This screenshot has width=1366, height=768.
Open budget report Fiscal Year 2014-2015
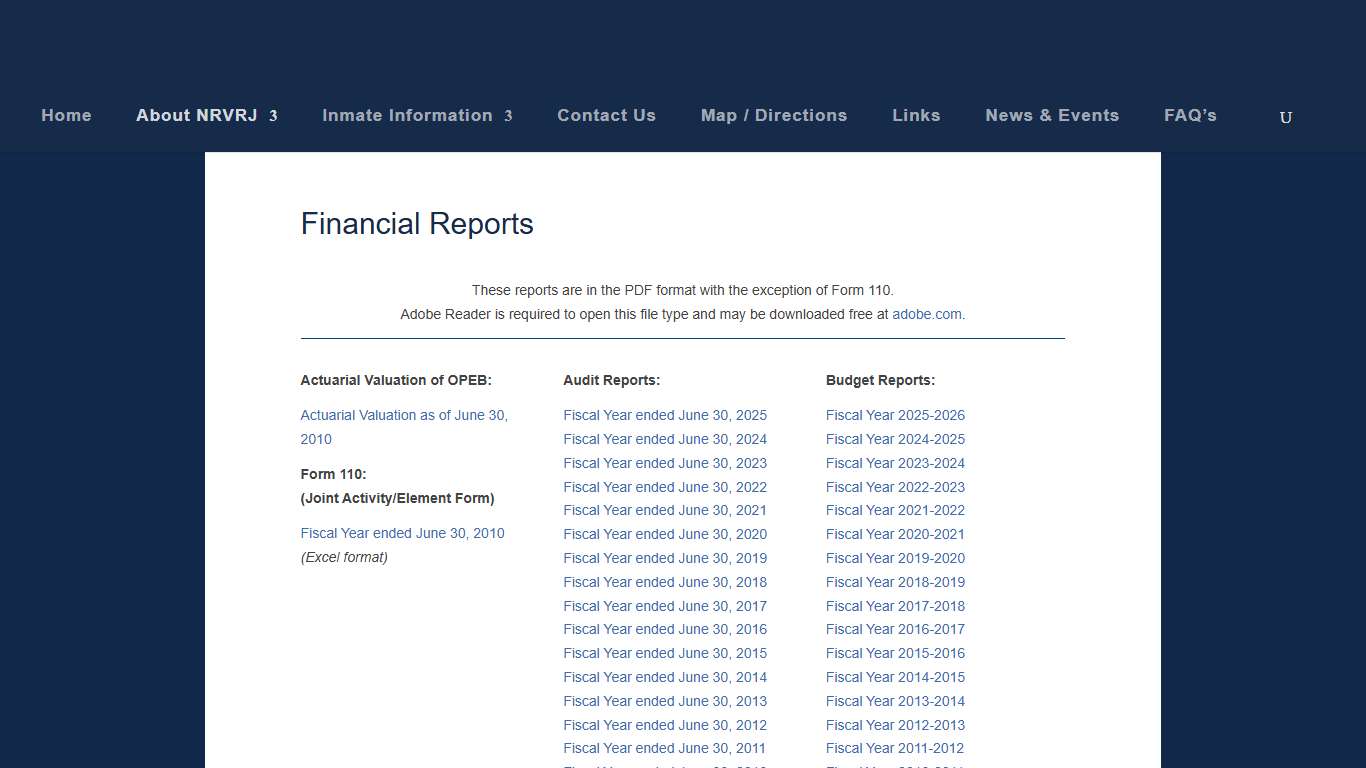tap(895, 677)
